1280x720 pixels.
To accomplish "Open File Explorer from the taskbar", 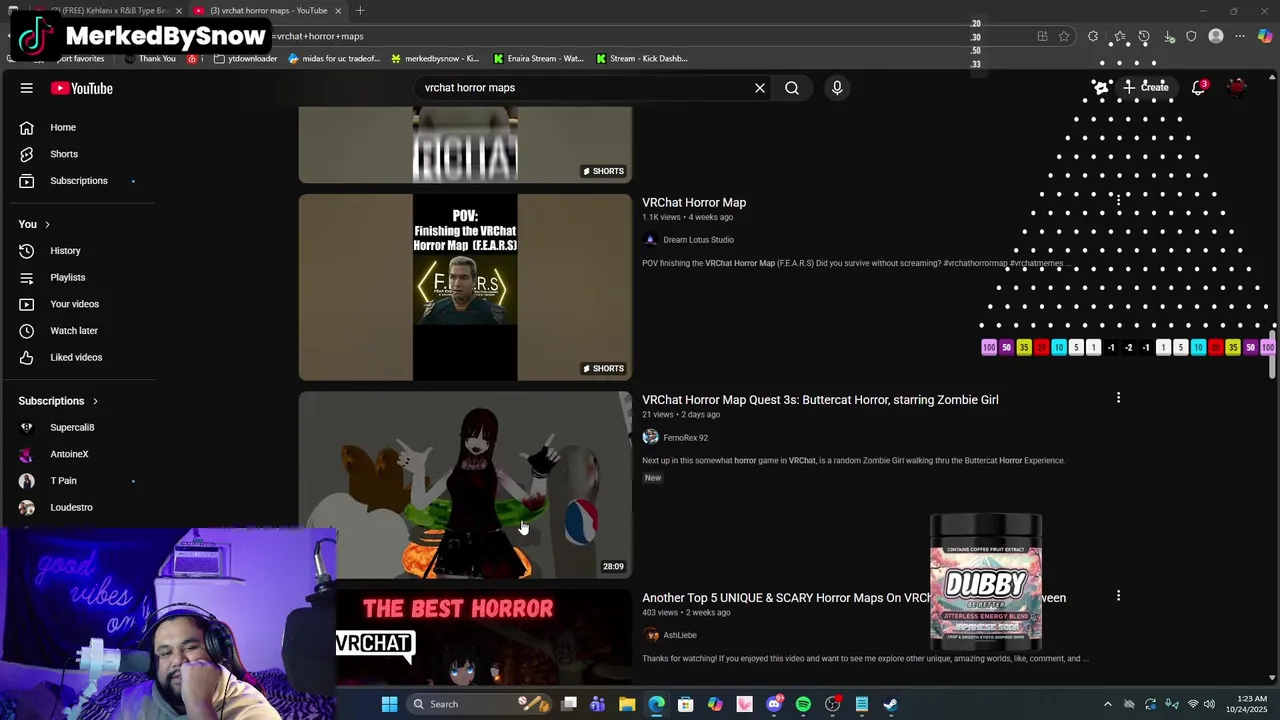I will click(x=627, y=704).
